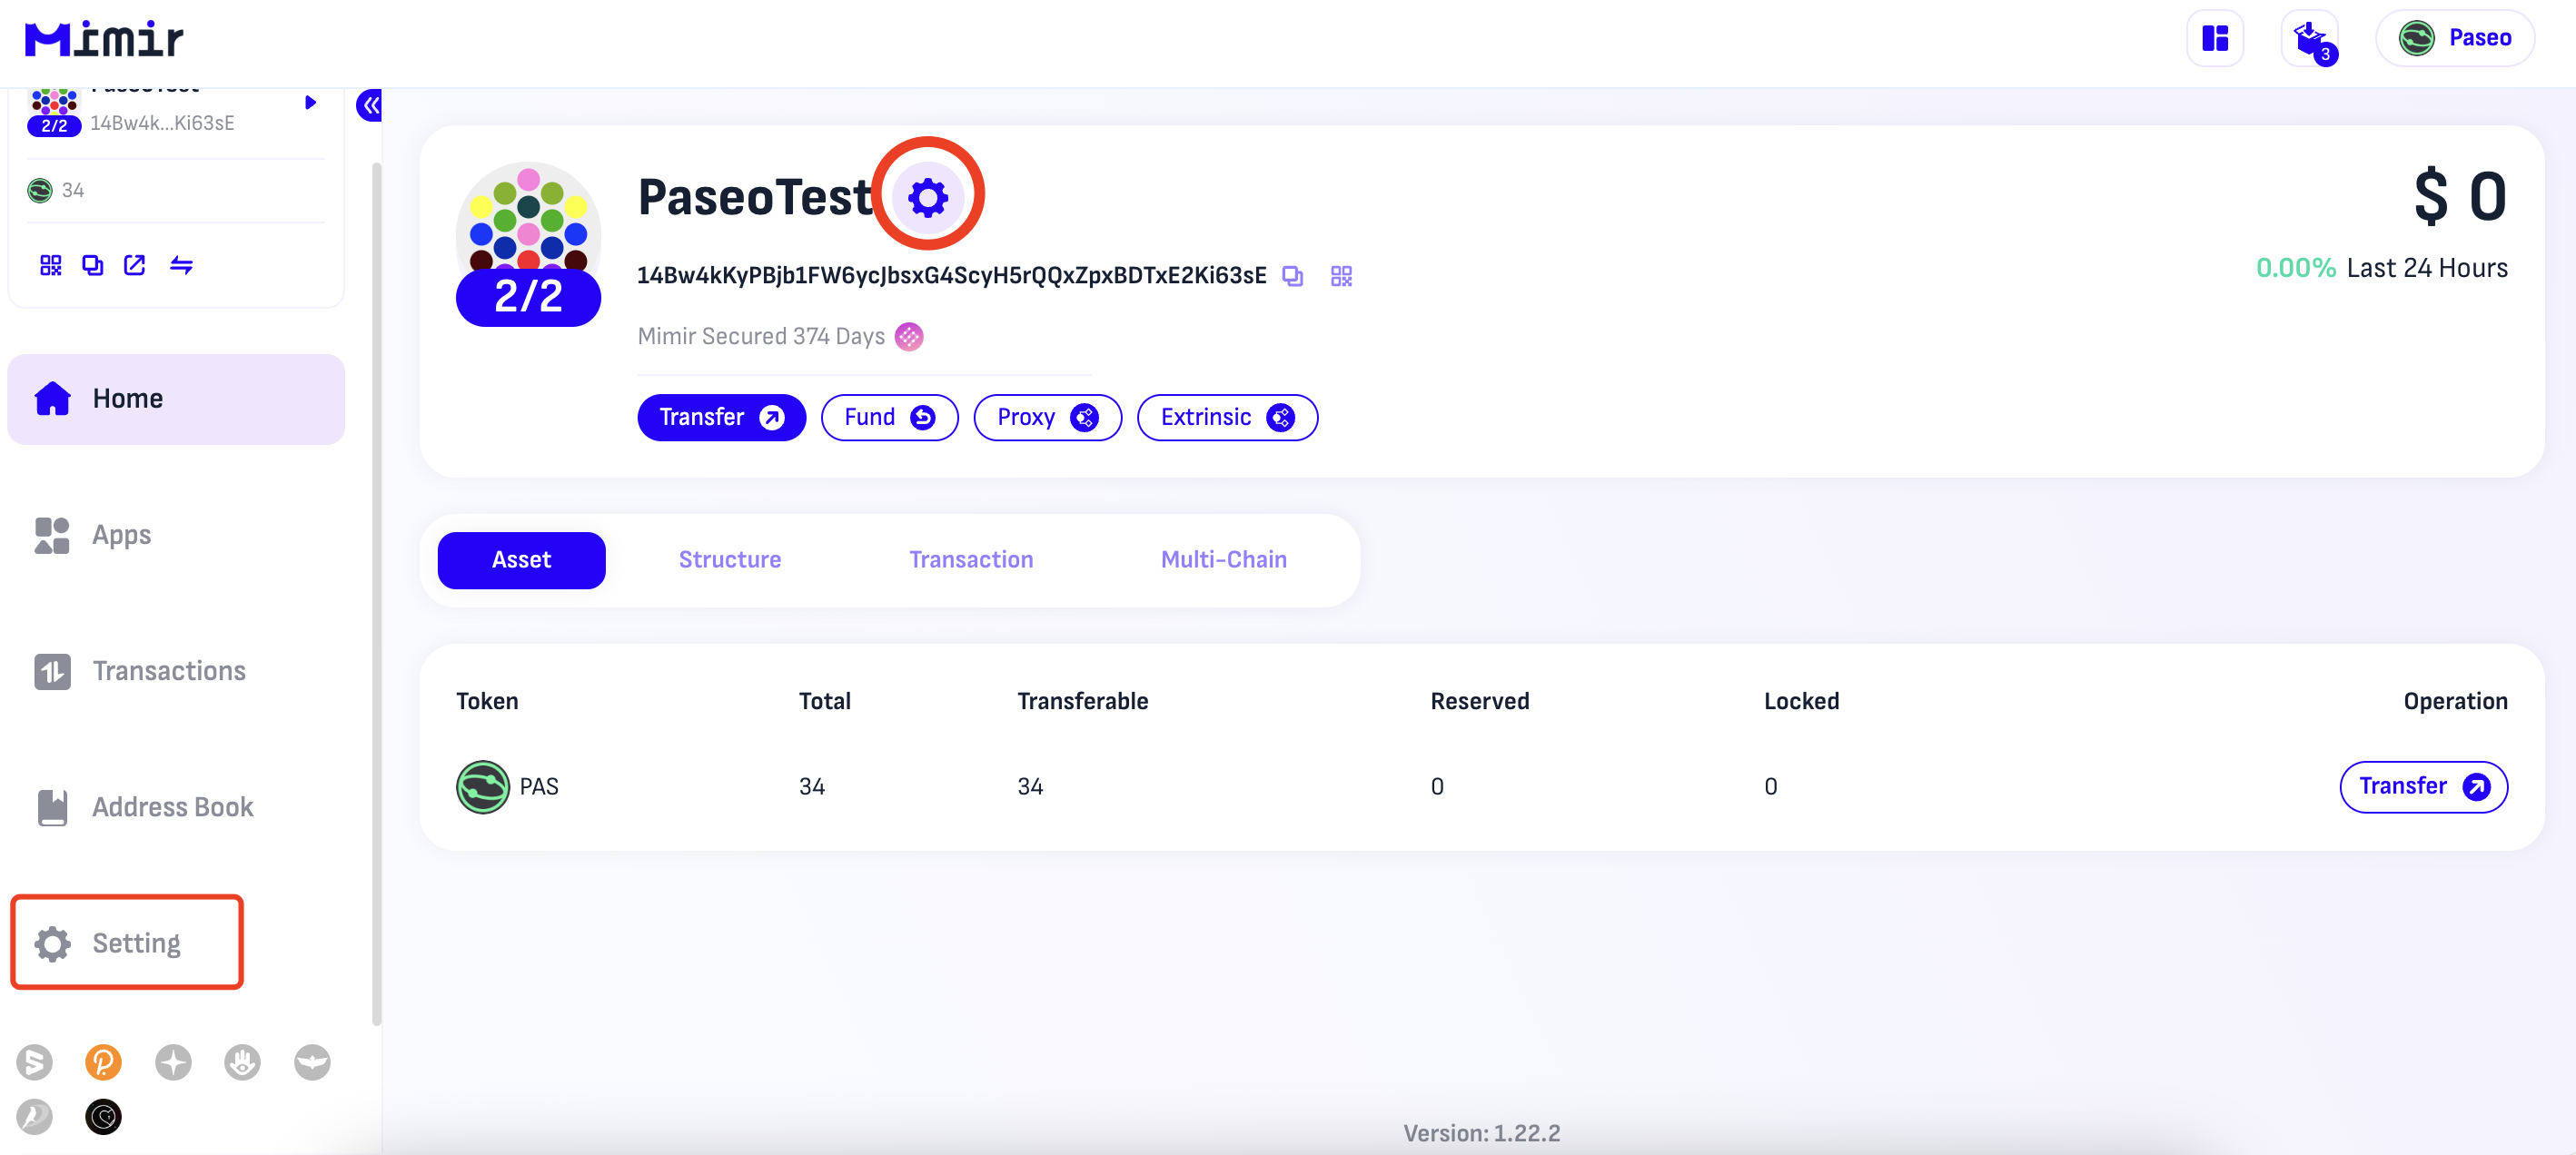Collapse the sidebar with double-chevron button

[x=370, y=104]
